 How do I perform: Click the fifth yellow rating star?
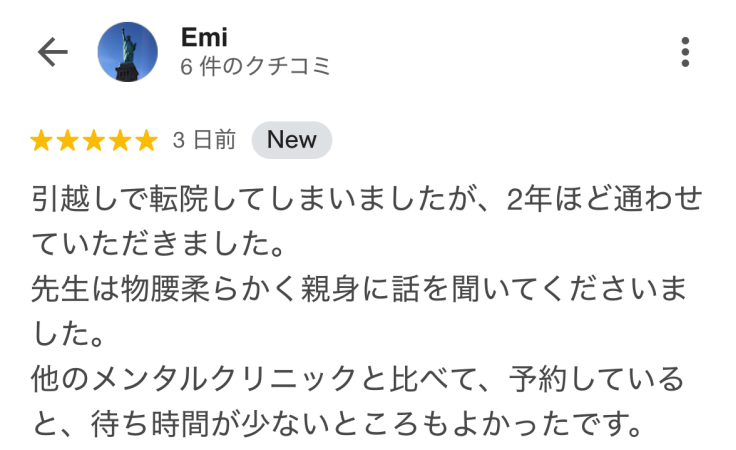(x=146, y=140)
